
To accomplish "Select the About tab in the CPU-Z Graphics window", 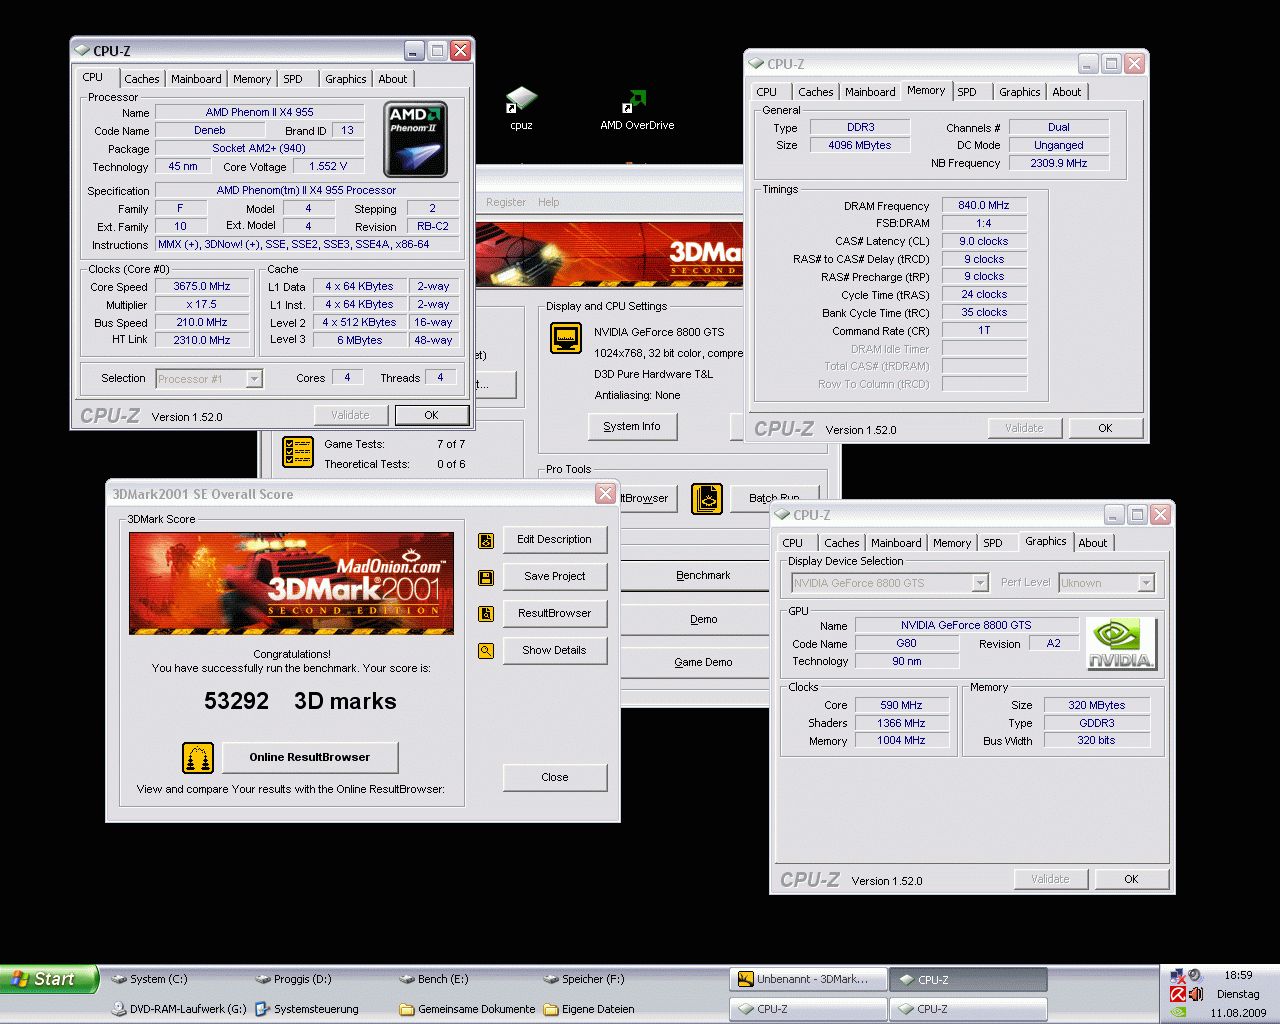I will 1092,543.
